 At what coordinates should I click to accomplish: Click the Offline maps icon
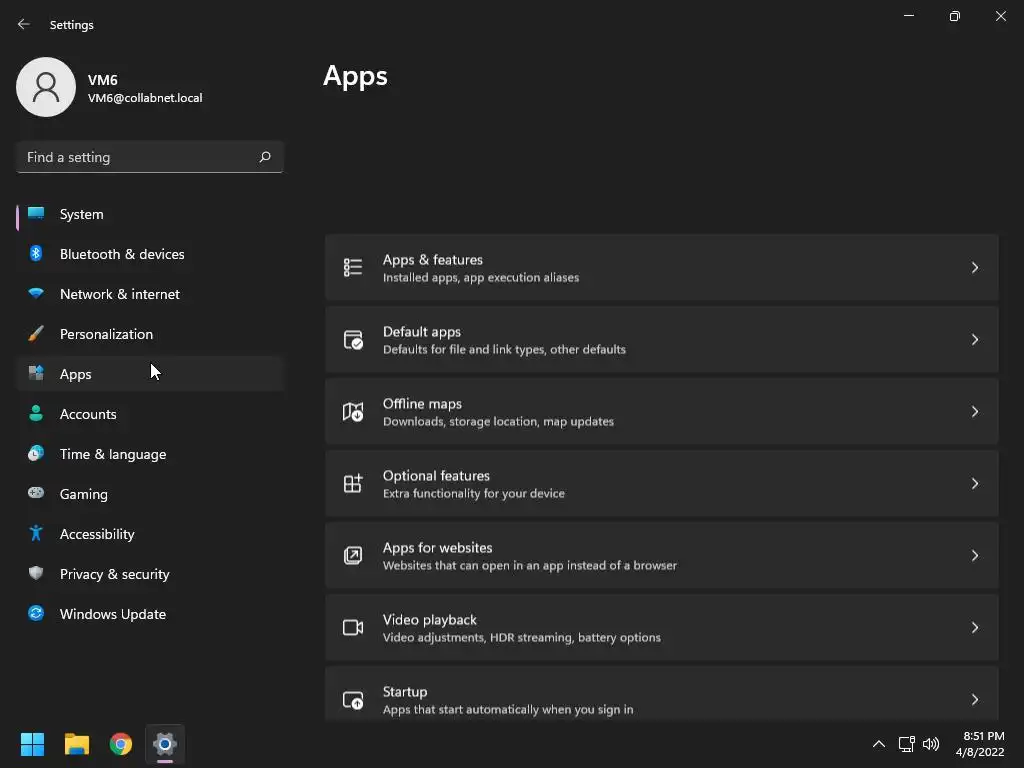[x=353, y=412]
